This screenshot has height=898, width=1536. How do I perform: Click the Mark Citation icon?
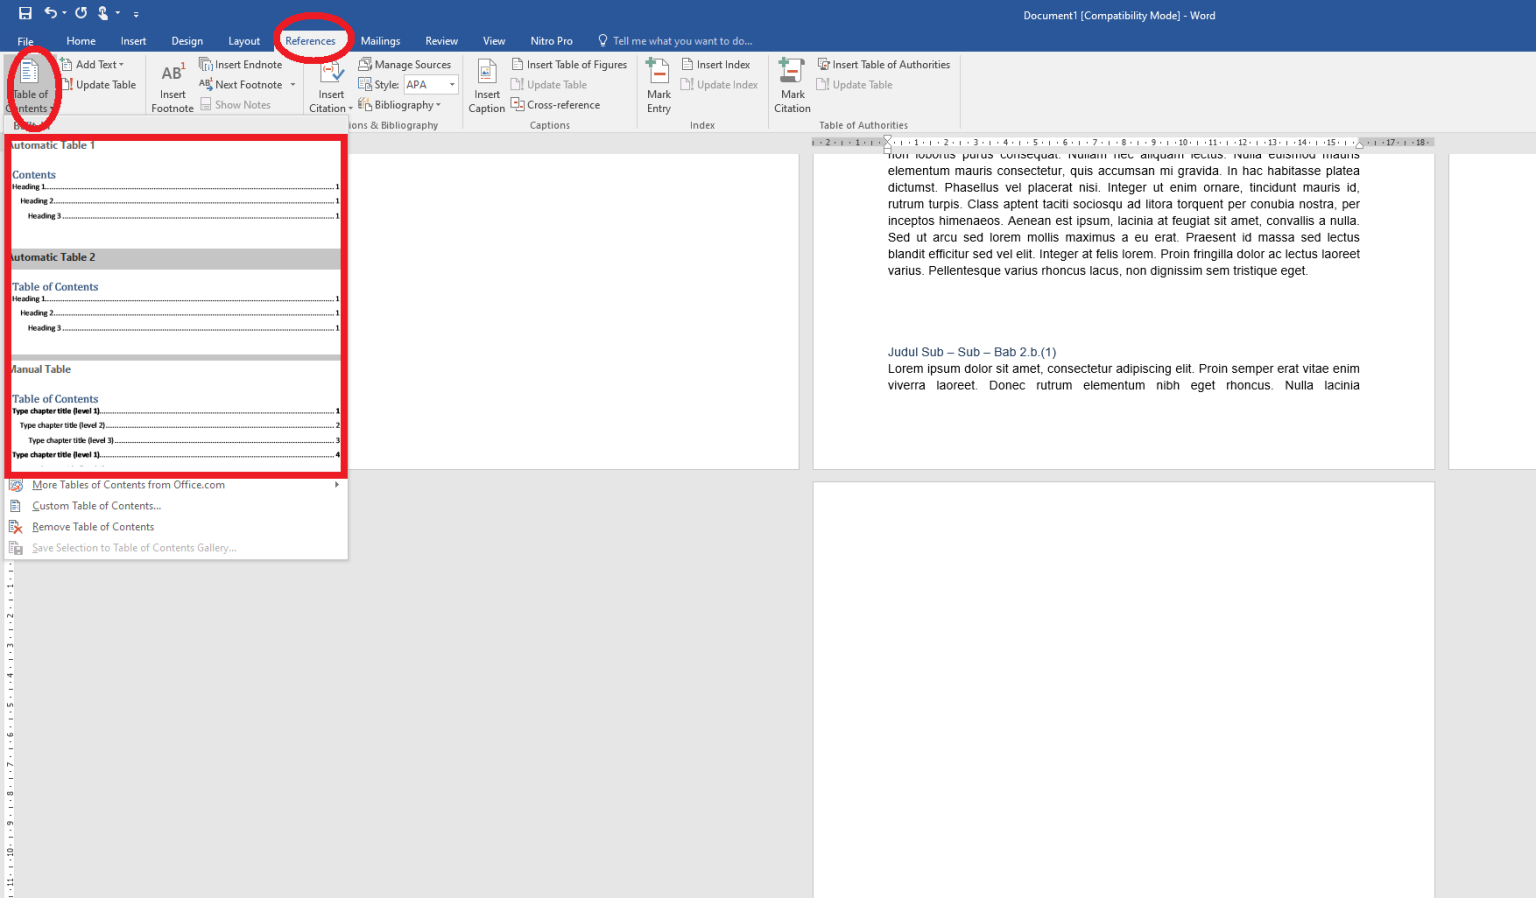pos(792,74)
